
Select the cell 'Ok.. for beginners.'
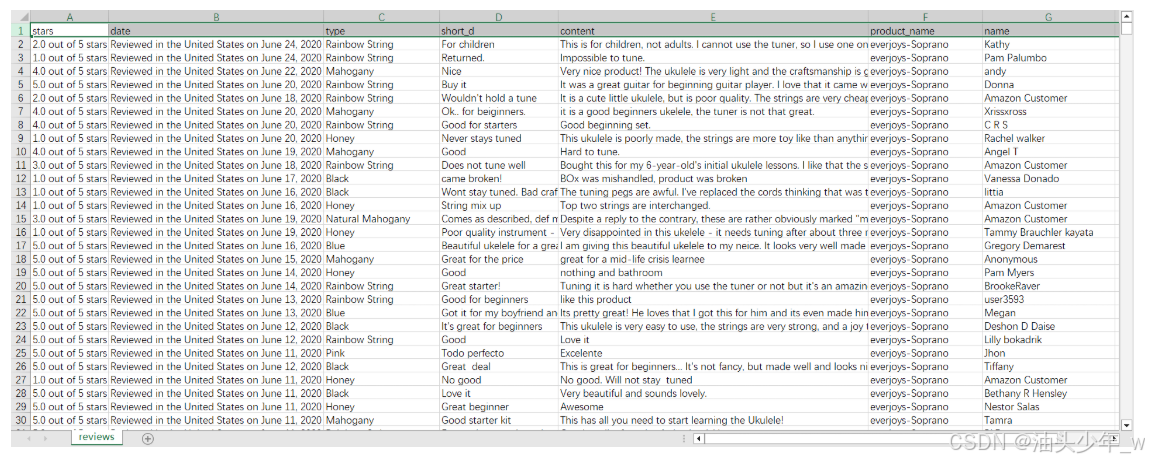[499, 111]
